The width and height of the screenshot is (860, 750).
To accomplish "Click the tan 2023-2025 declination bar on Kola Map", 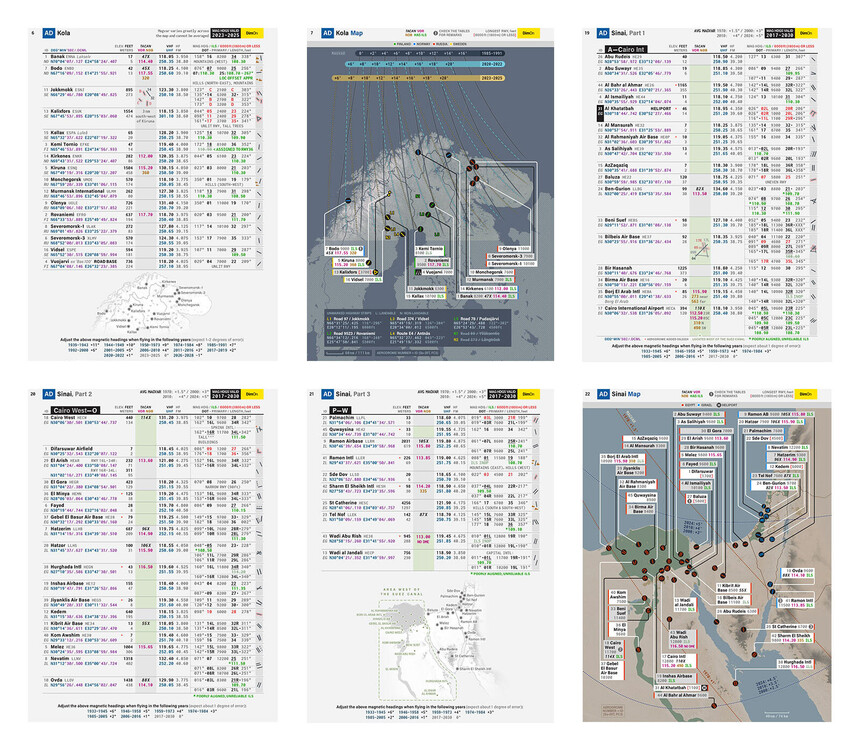I will point(418,78).
